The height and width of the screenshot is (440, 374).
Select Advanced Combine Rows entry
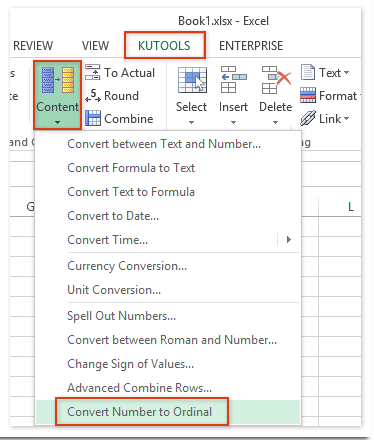pyautogui.click(x=168, y=388)
